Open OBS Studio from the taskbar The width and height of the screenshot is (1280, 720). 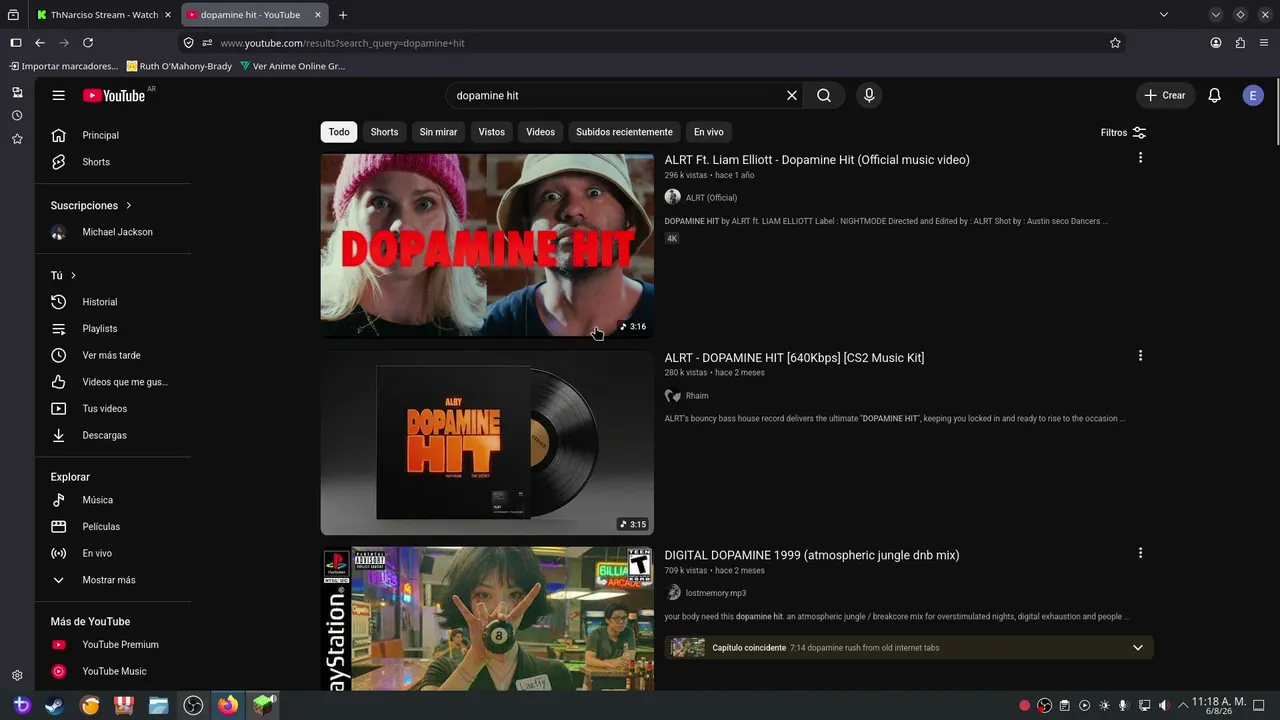click(x=193, y=706)
